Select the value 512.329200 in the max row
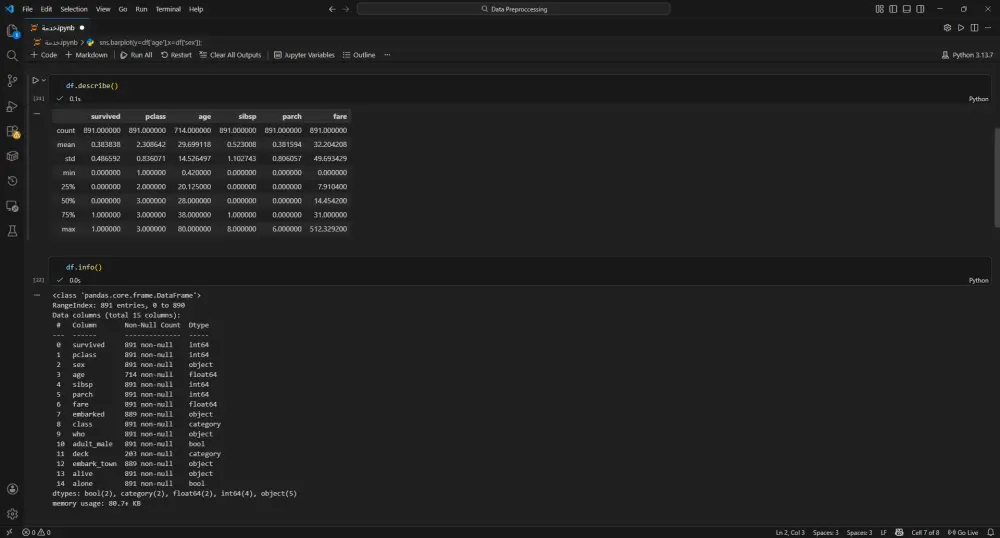The width and height of the screenshot is (1000, 538). pyautogui.click(x=328, y=229)
